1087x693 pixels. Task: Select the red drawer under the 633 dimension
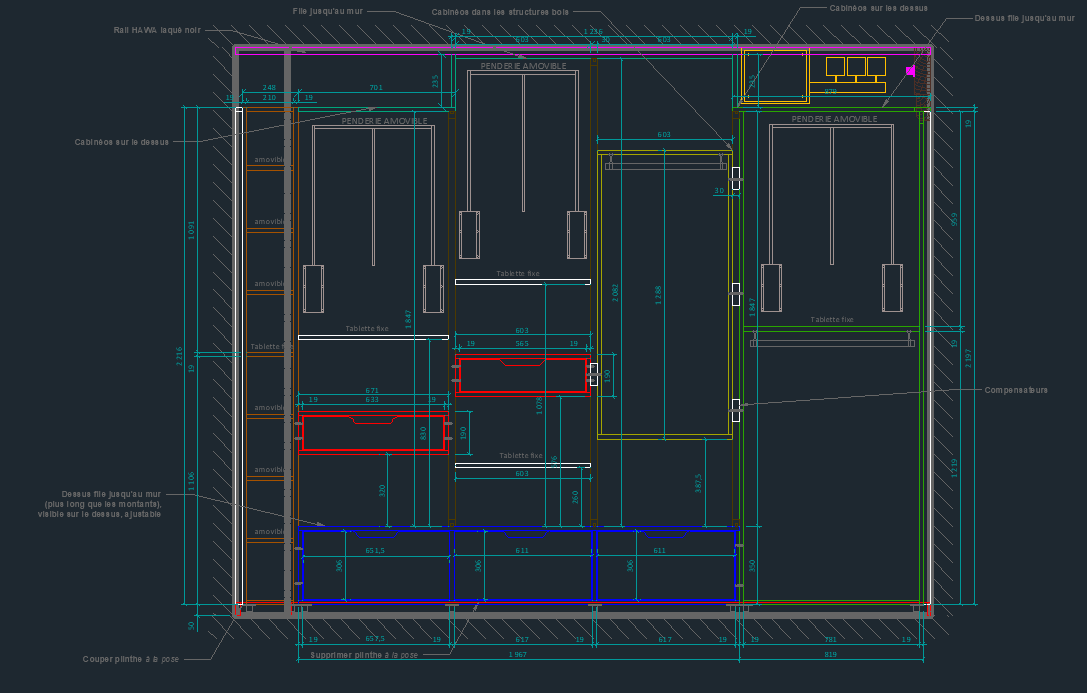point(371,434)
